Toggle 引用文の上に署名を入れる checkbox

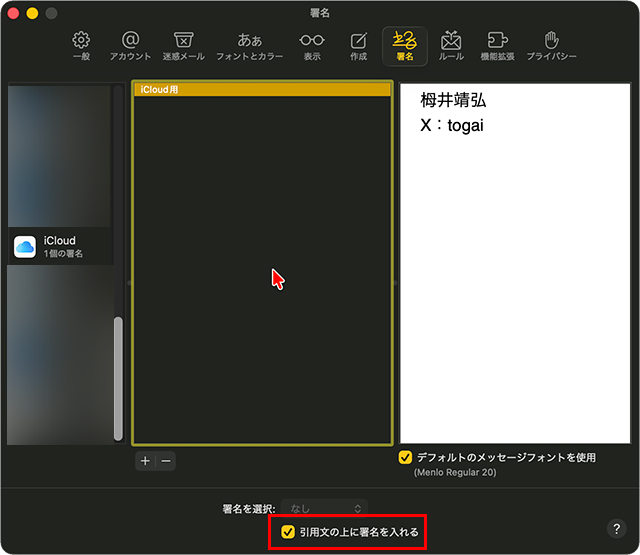coord(288,532)
